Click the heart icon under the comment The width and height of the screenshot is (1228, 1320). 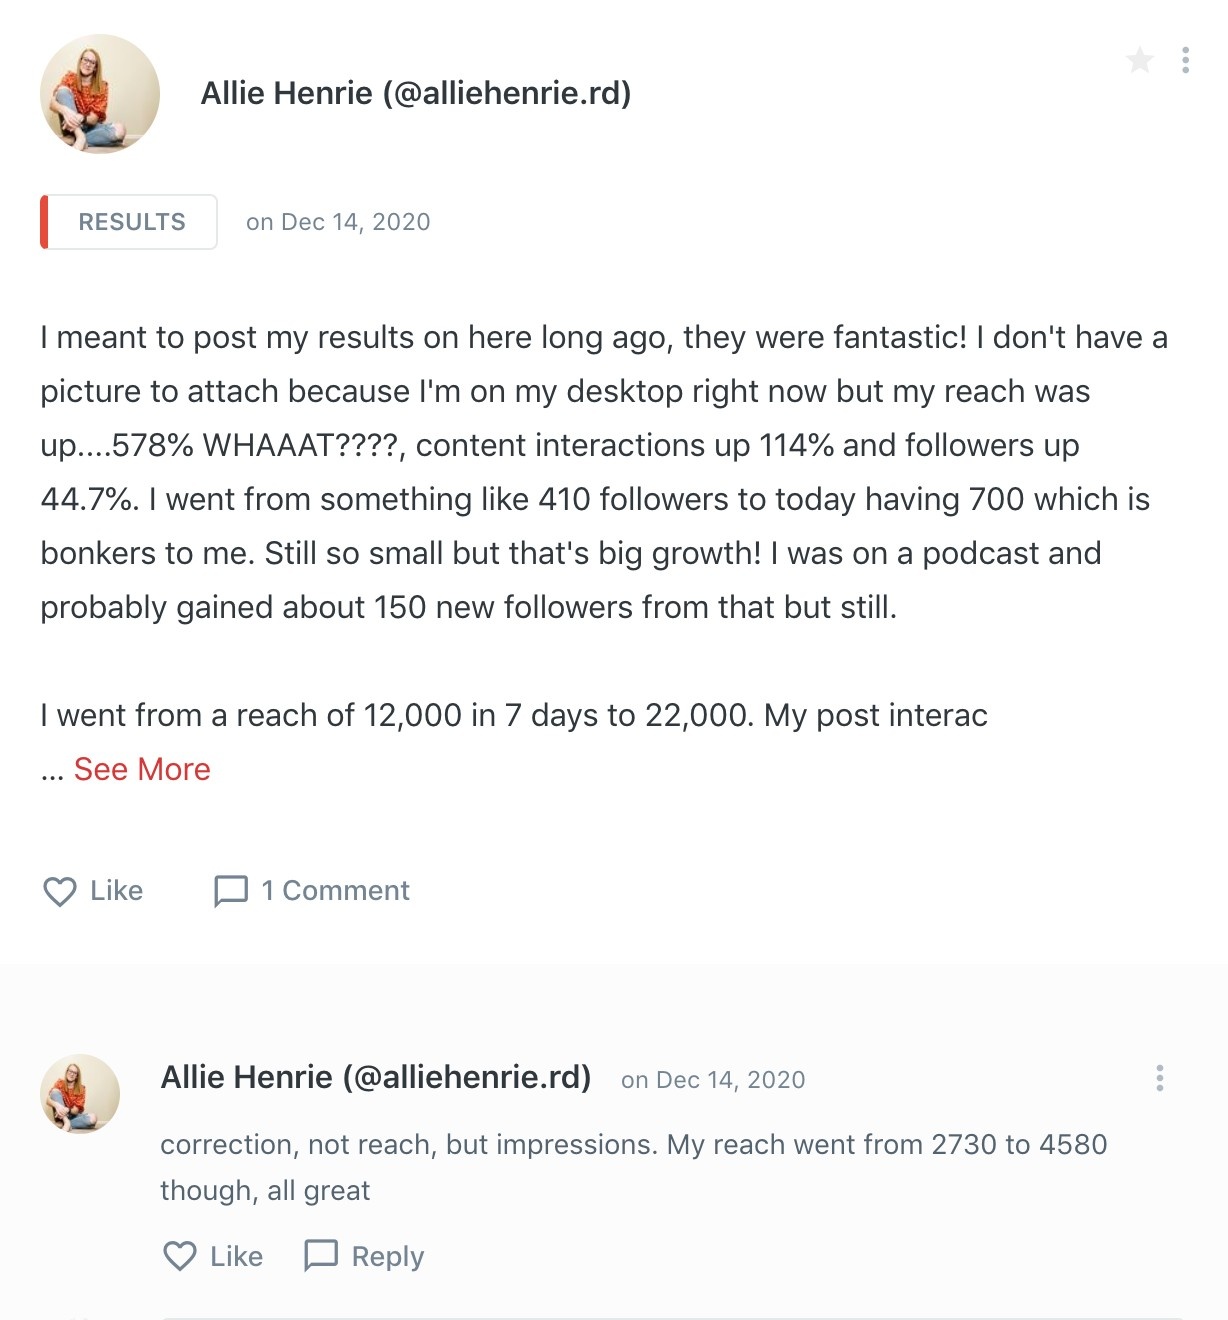pos(180,1256)
